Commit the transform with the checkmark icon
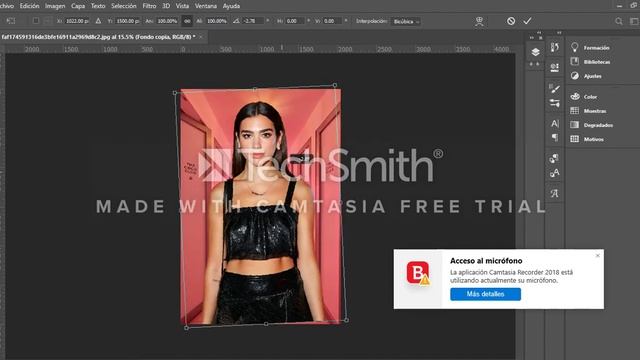640x360 pixels. tap(527, 21)
